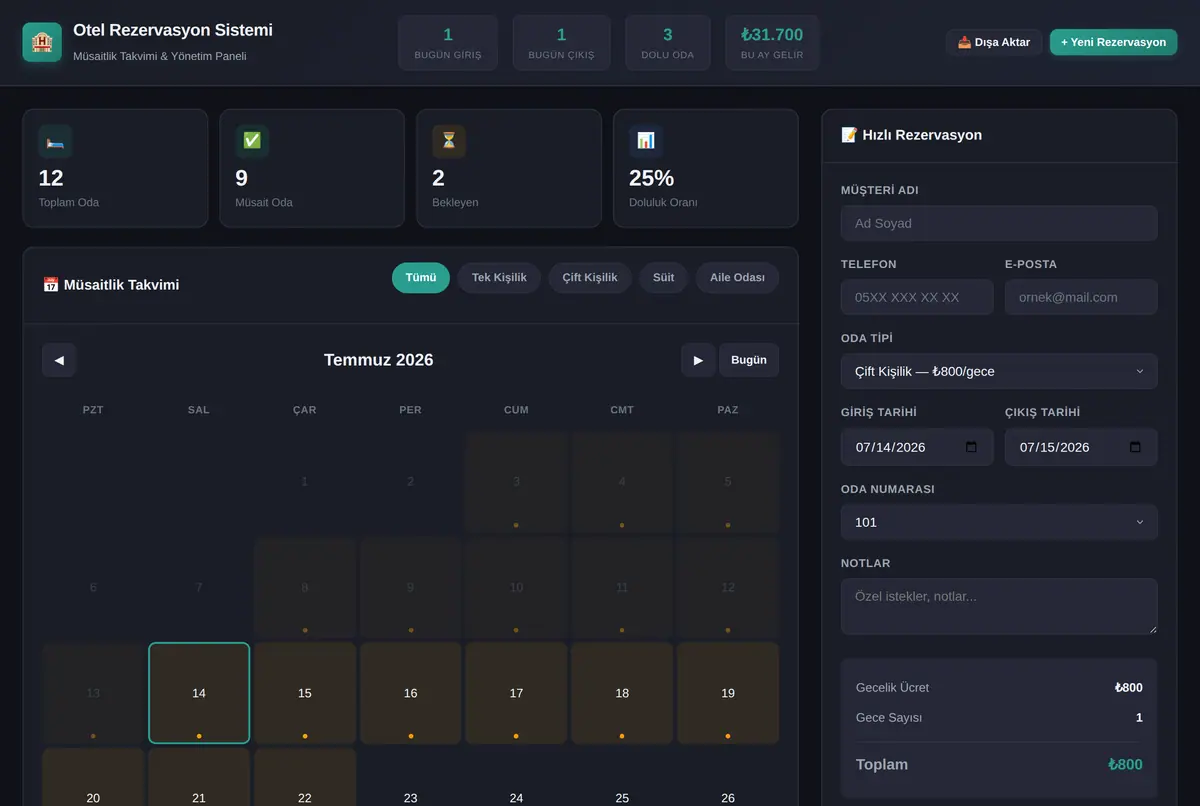This screenshot has height=806, width=1200.
Task: Jump to today with Bugün button
Action: coord(749,360)
